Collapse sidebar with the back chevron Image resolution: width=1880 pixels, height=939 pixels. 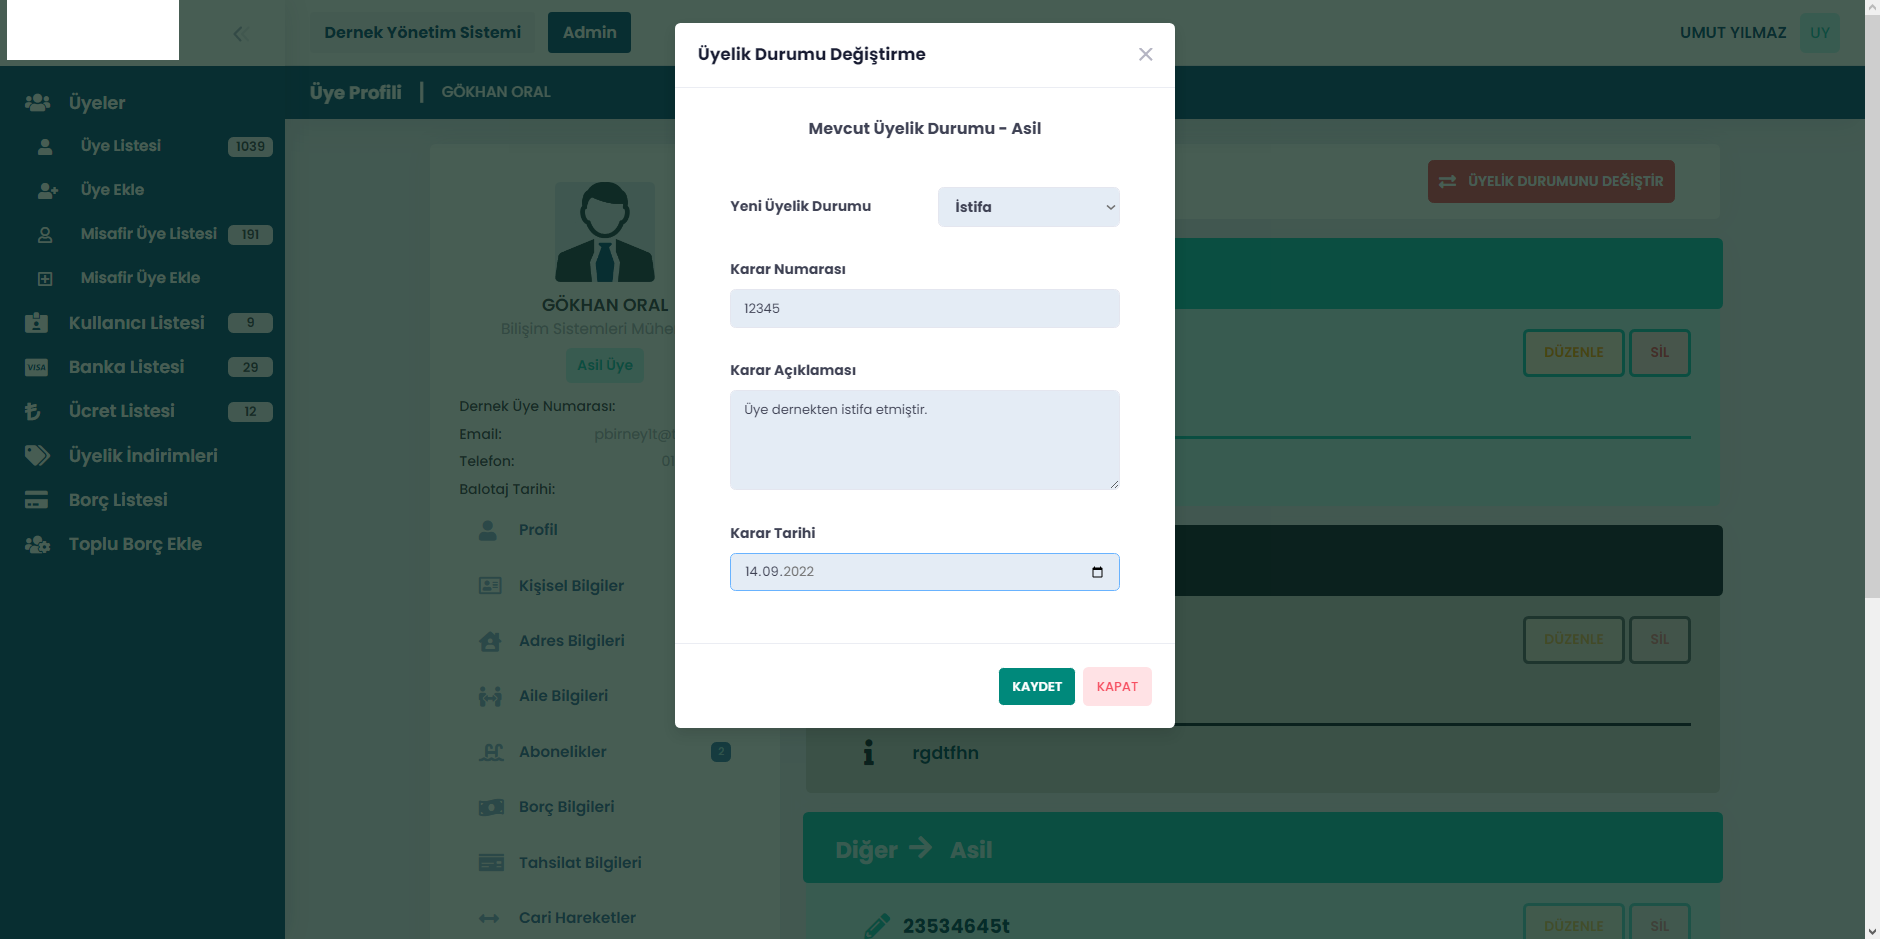(238, 34)
